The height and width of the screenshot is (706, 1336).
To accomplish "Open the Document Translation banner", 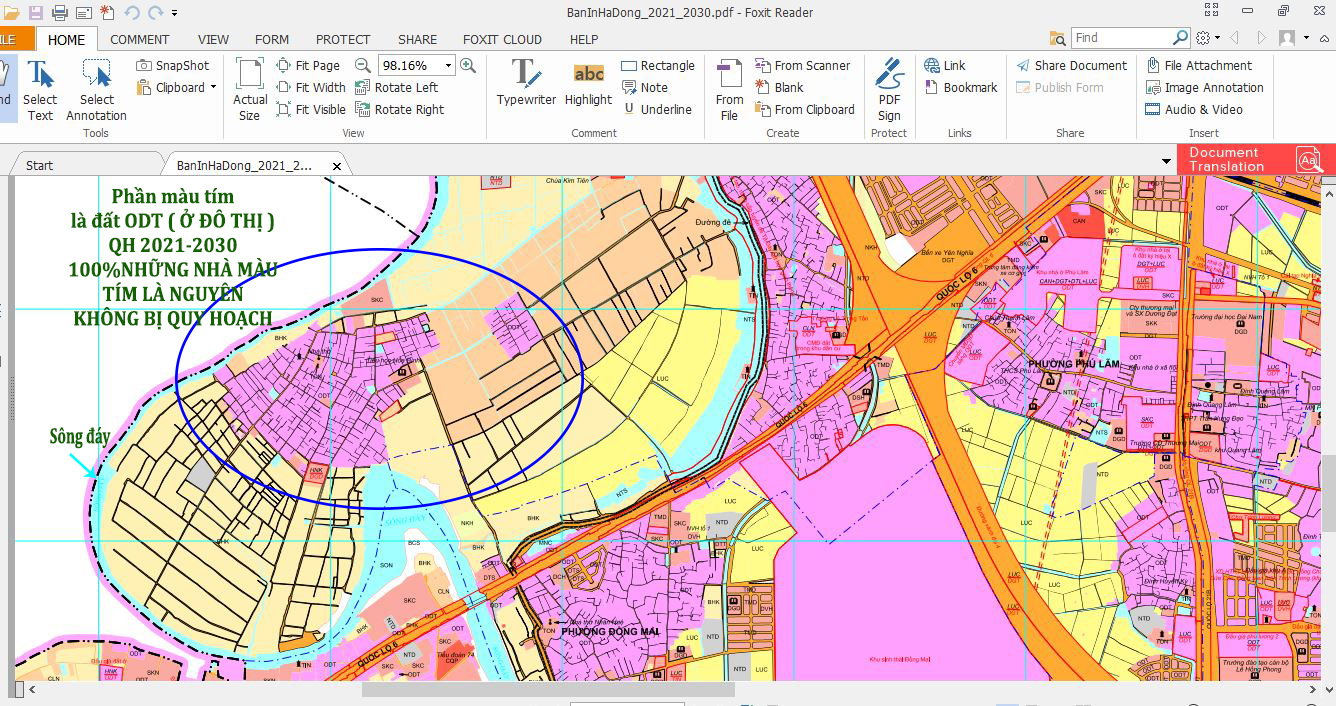I will [x=1255, y=159].
